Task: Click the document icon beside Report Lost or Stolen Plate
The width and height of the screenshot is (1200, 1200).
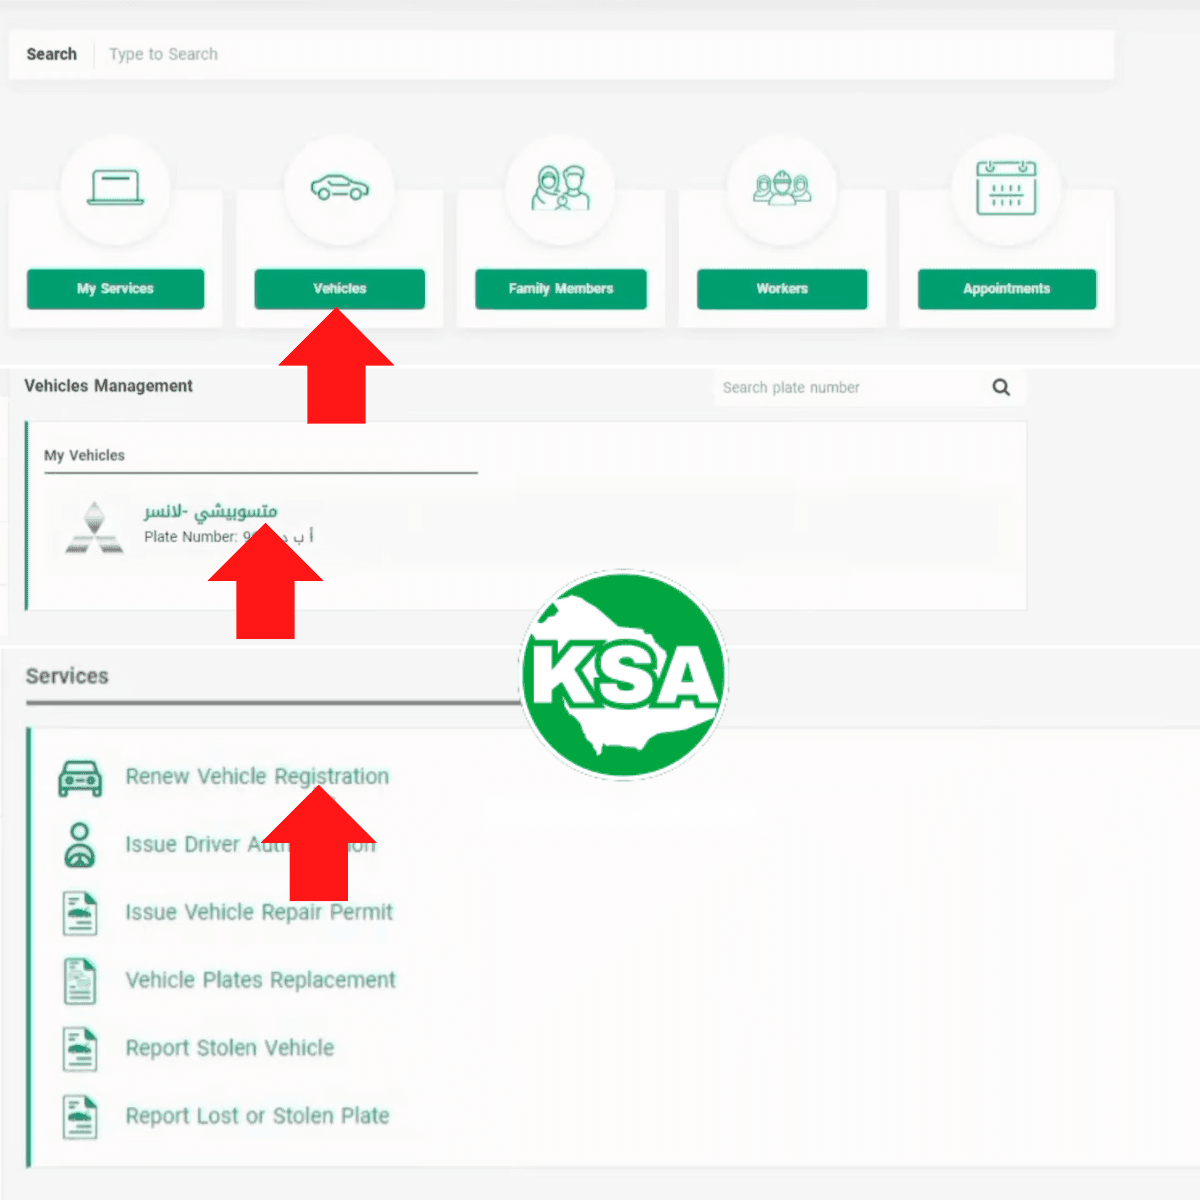Action: (x=80, y=1117)
